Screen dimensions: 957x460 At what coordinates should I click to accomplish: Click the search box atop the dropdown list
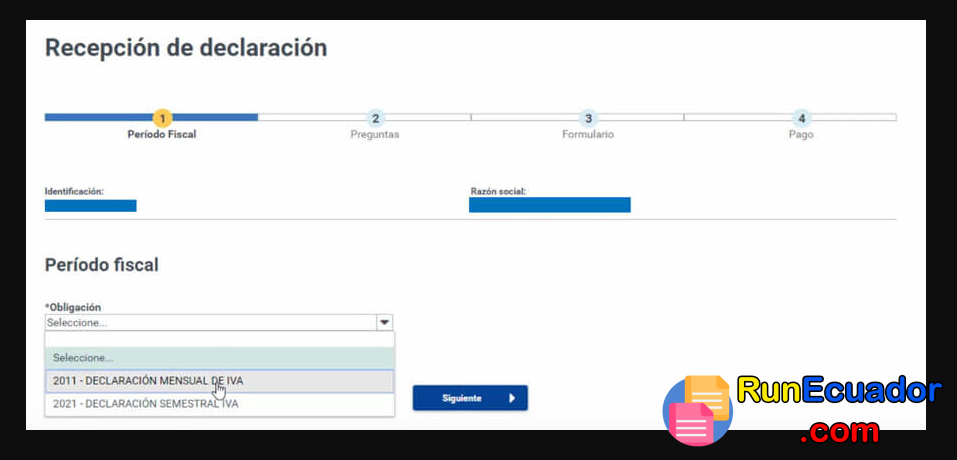click(x=220, y=339)
